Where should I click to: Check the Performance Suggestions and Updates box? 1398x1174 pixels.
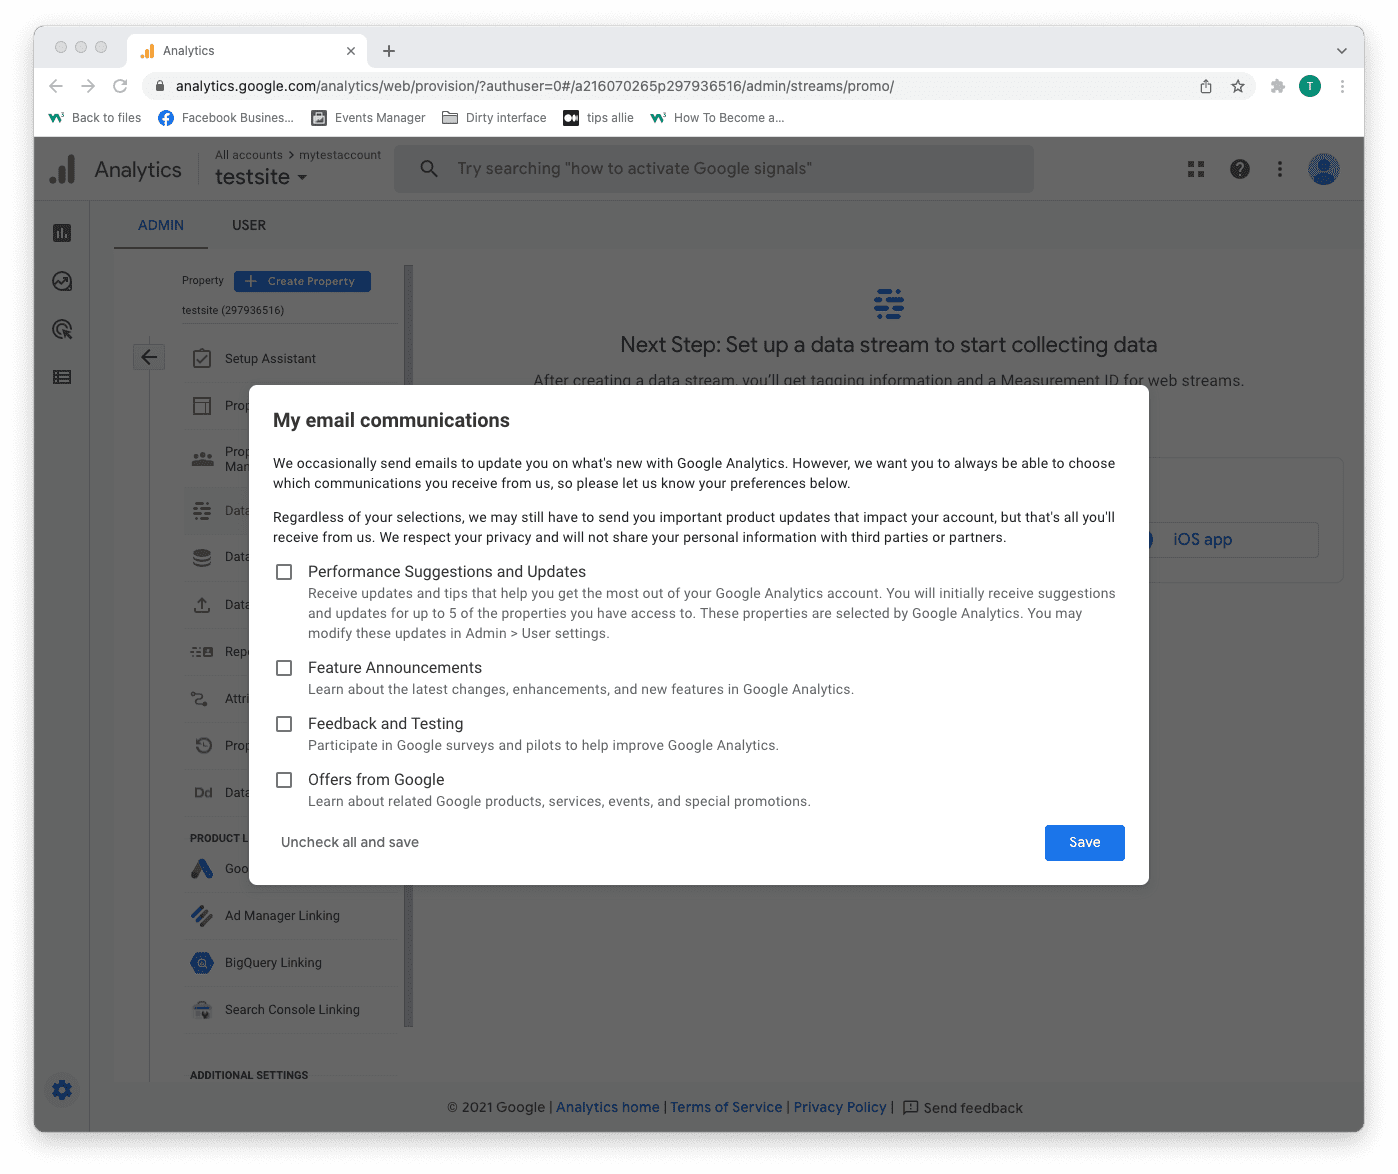(284, 571)
